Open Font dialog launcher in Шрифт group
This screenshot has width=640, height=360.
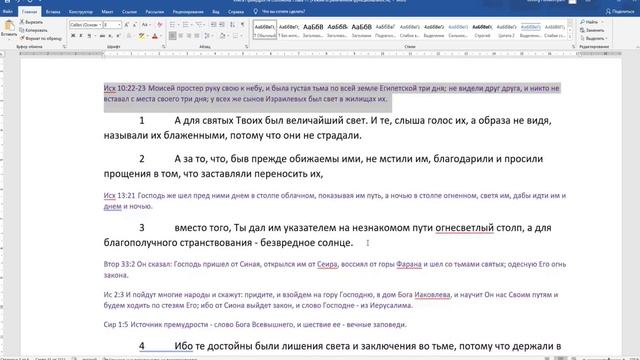164,47
